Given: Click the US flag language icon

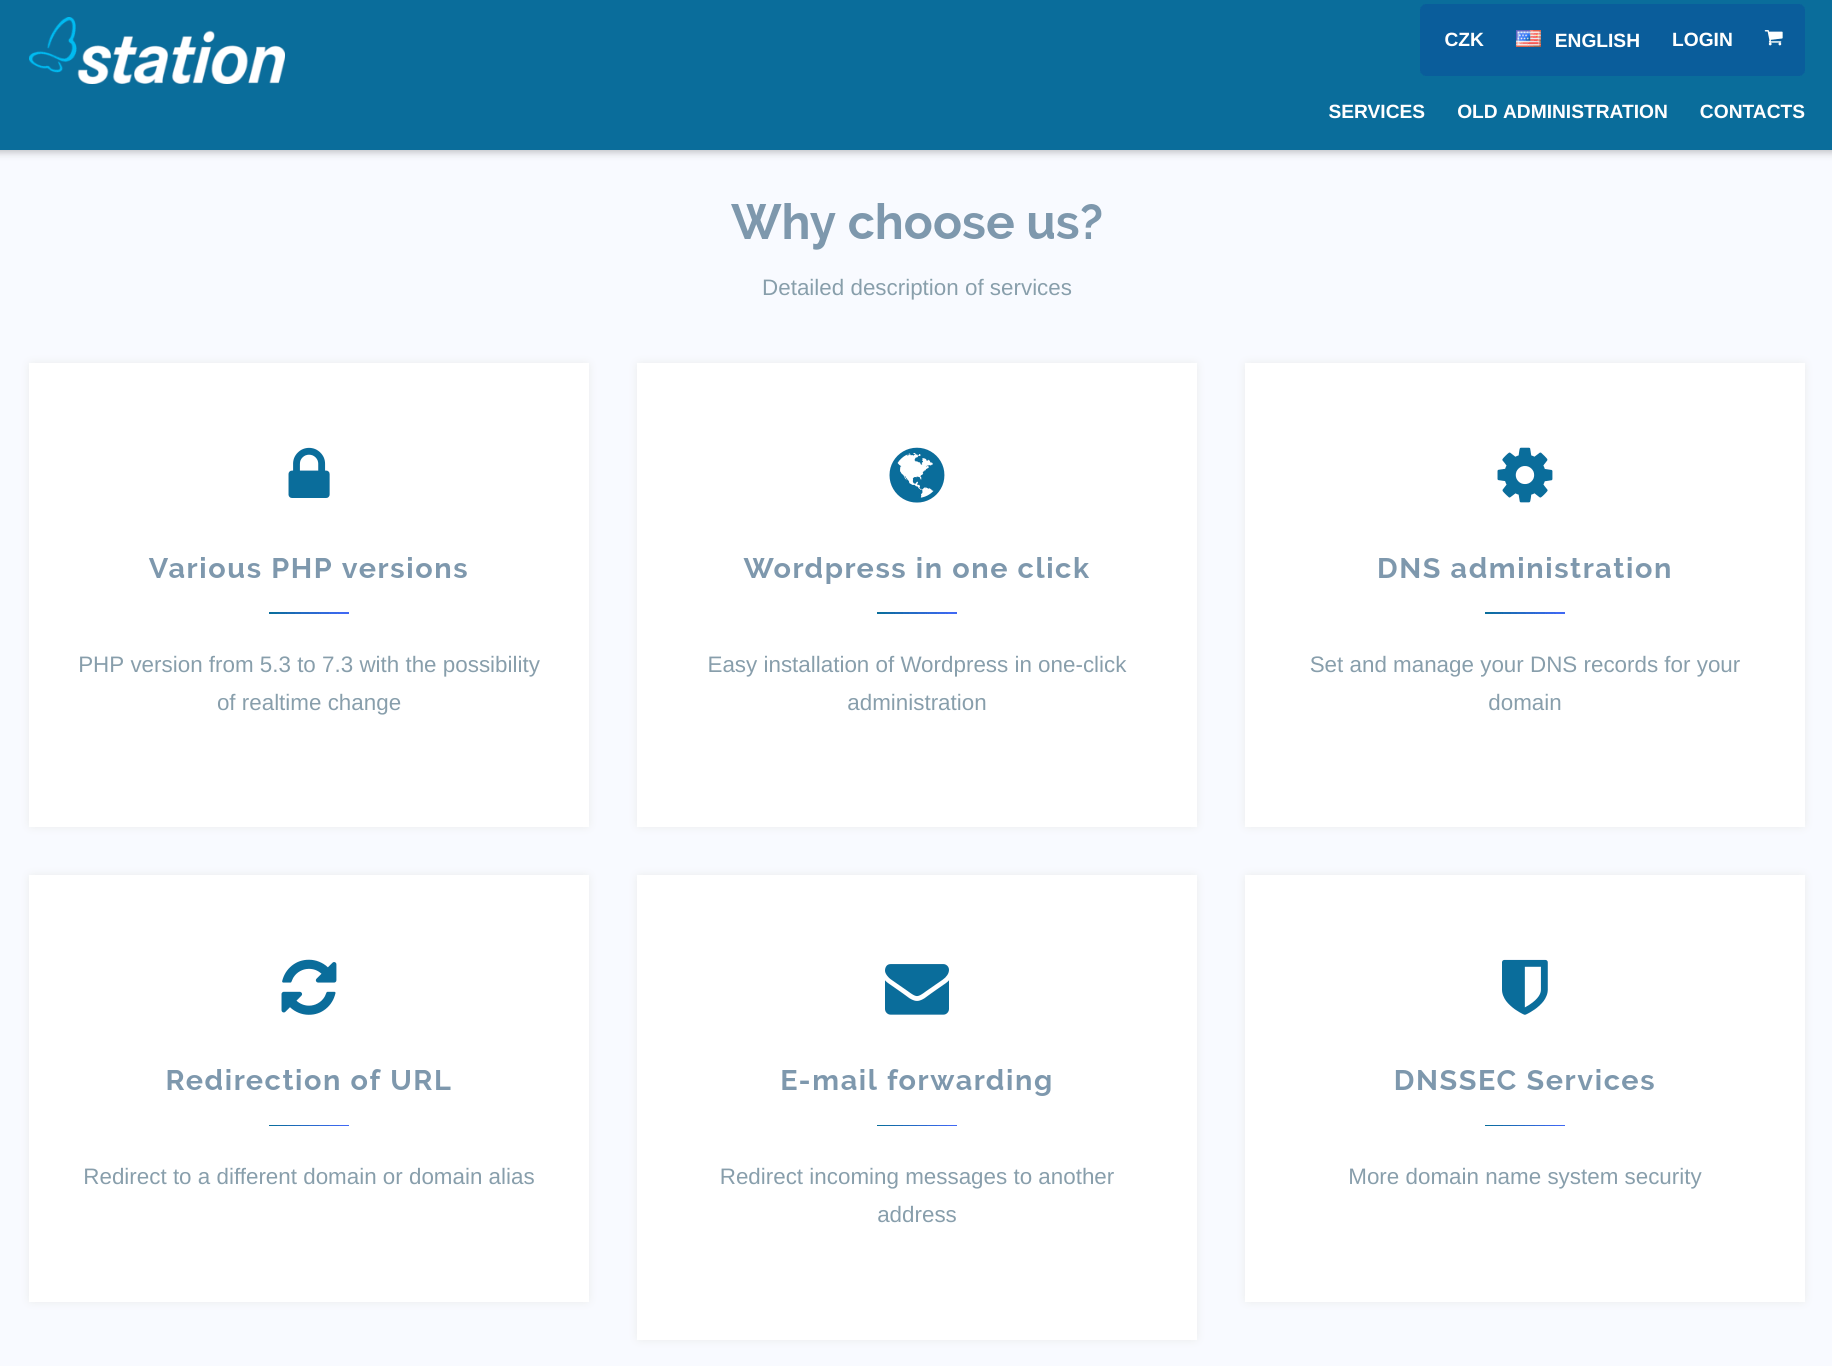Looking at the screenshot, I should (1528, 39).
